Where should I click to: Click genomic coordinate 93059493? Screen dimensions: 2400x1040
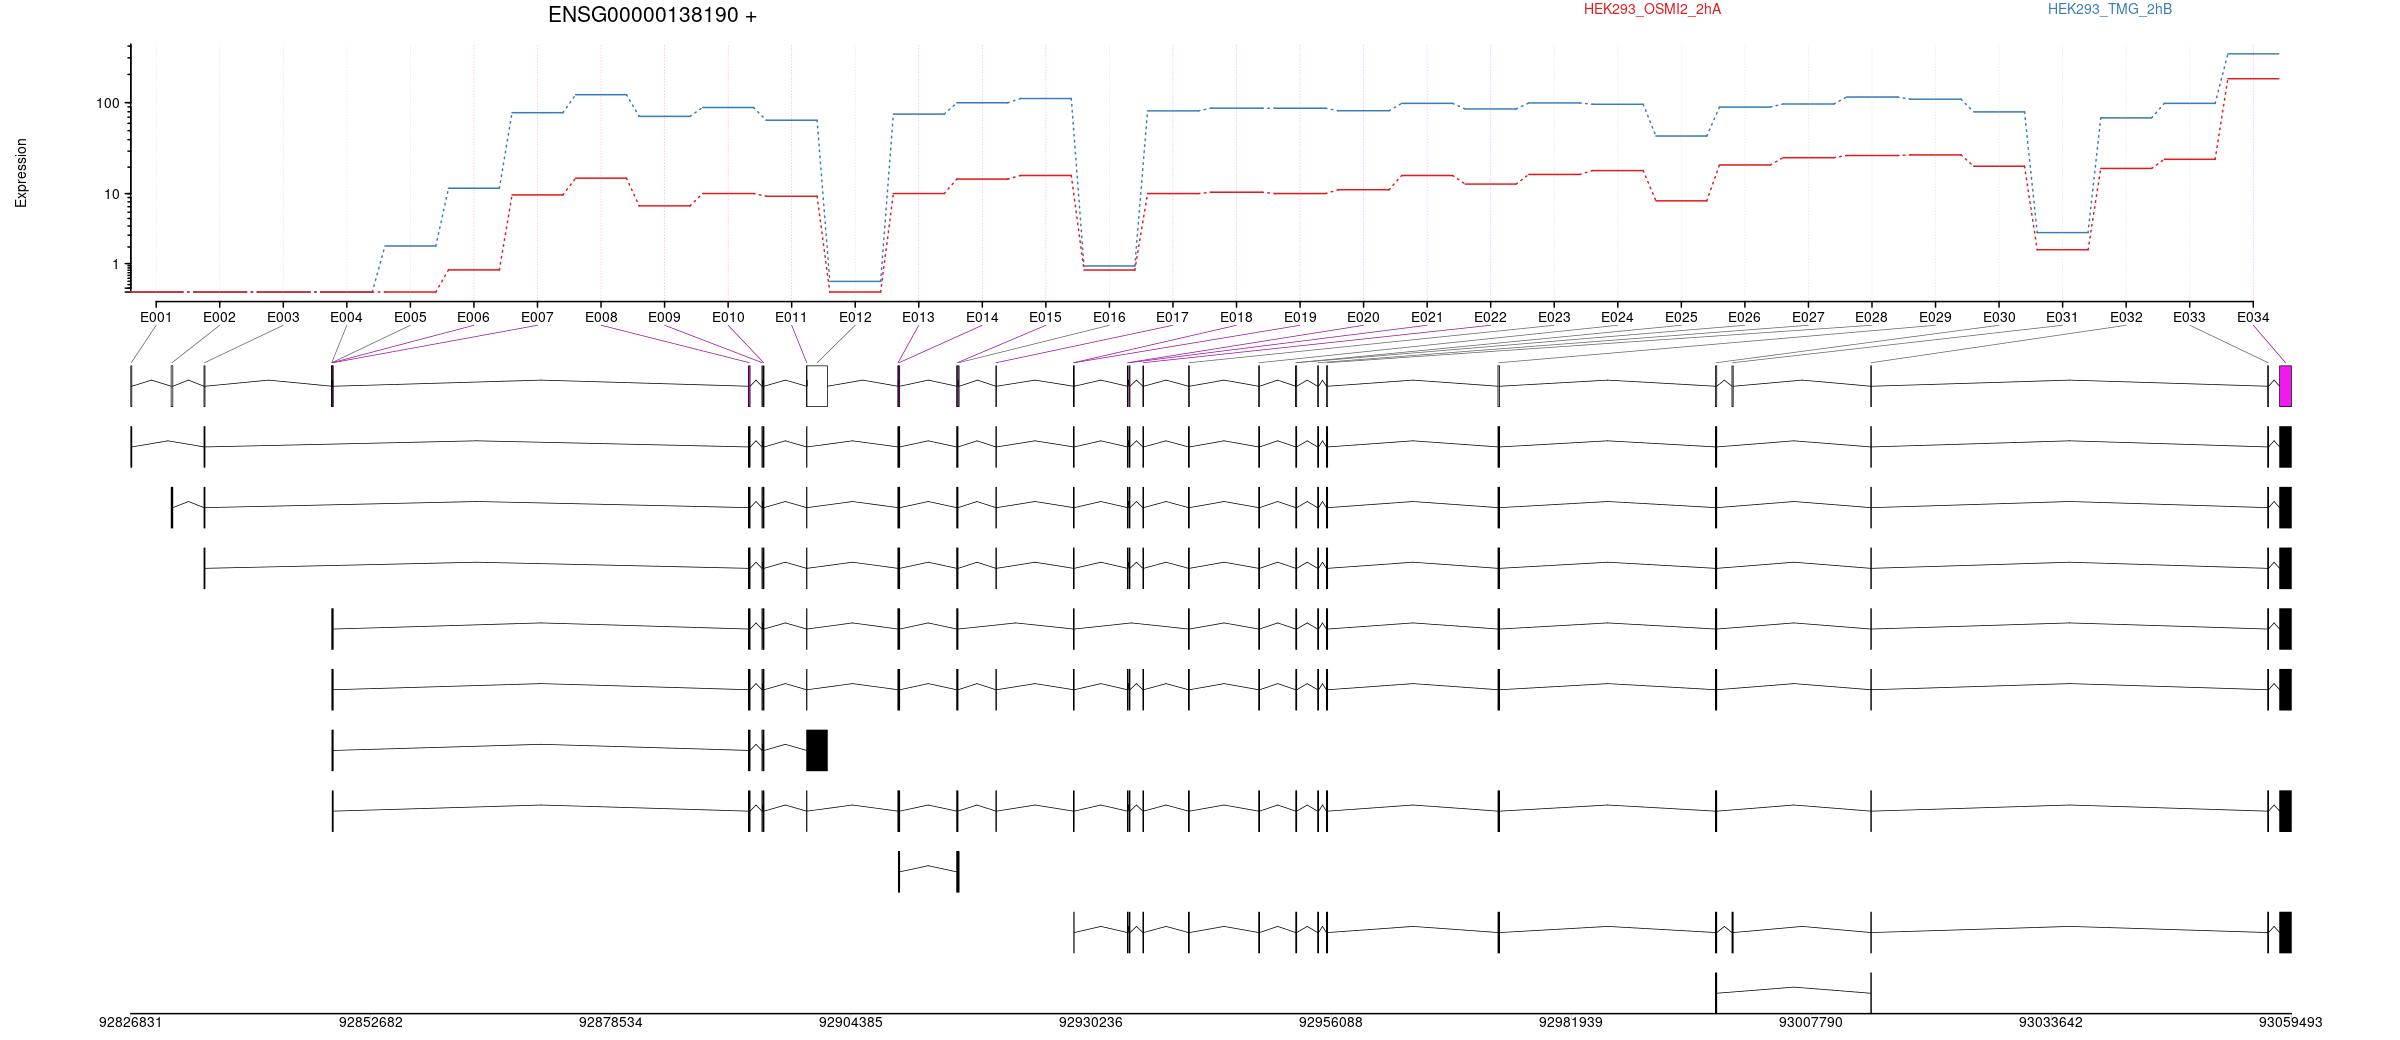click(x=2290, y=1022)
